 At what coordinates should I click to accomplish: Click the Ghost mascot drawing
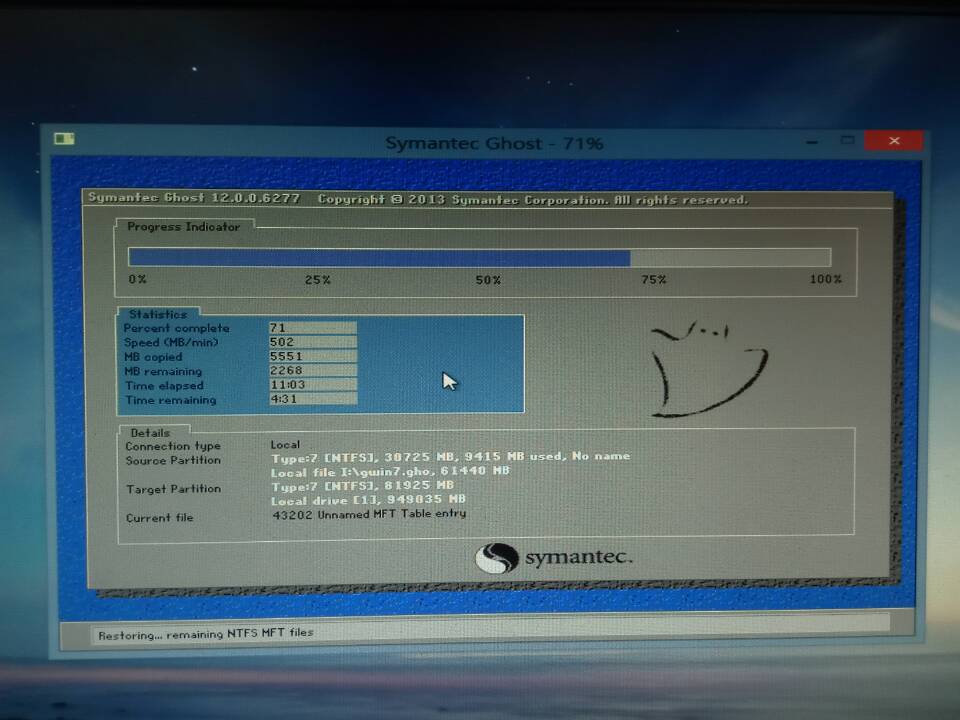[709, 369]
